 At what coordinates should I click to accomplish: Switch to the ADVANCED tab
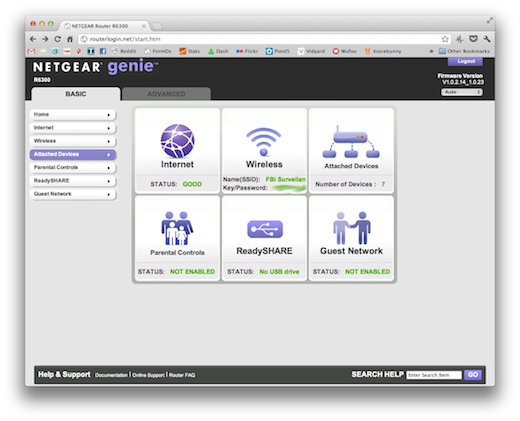pyautogui.click(x=166, y=94)
